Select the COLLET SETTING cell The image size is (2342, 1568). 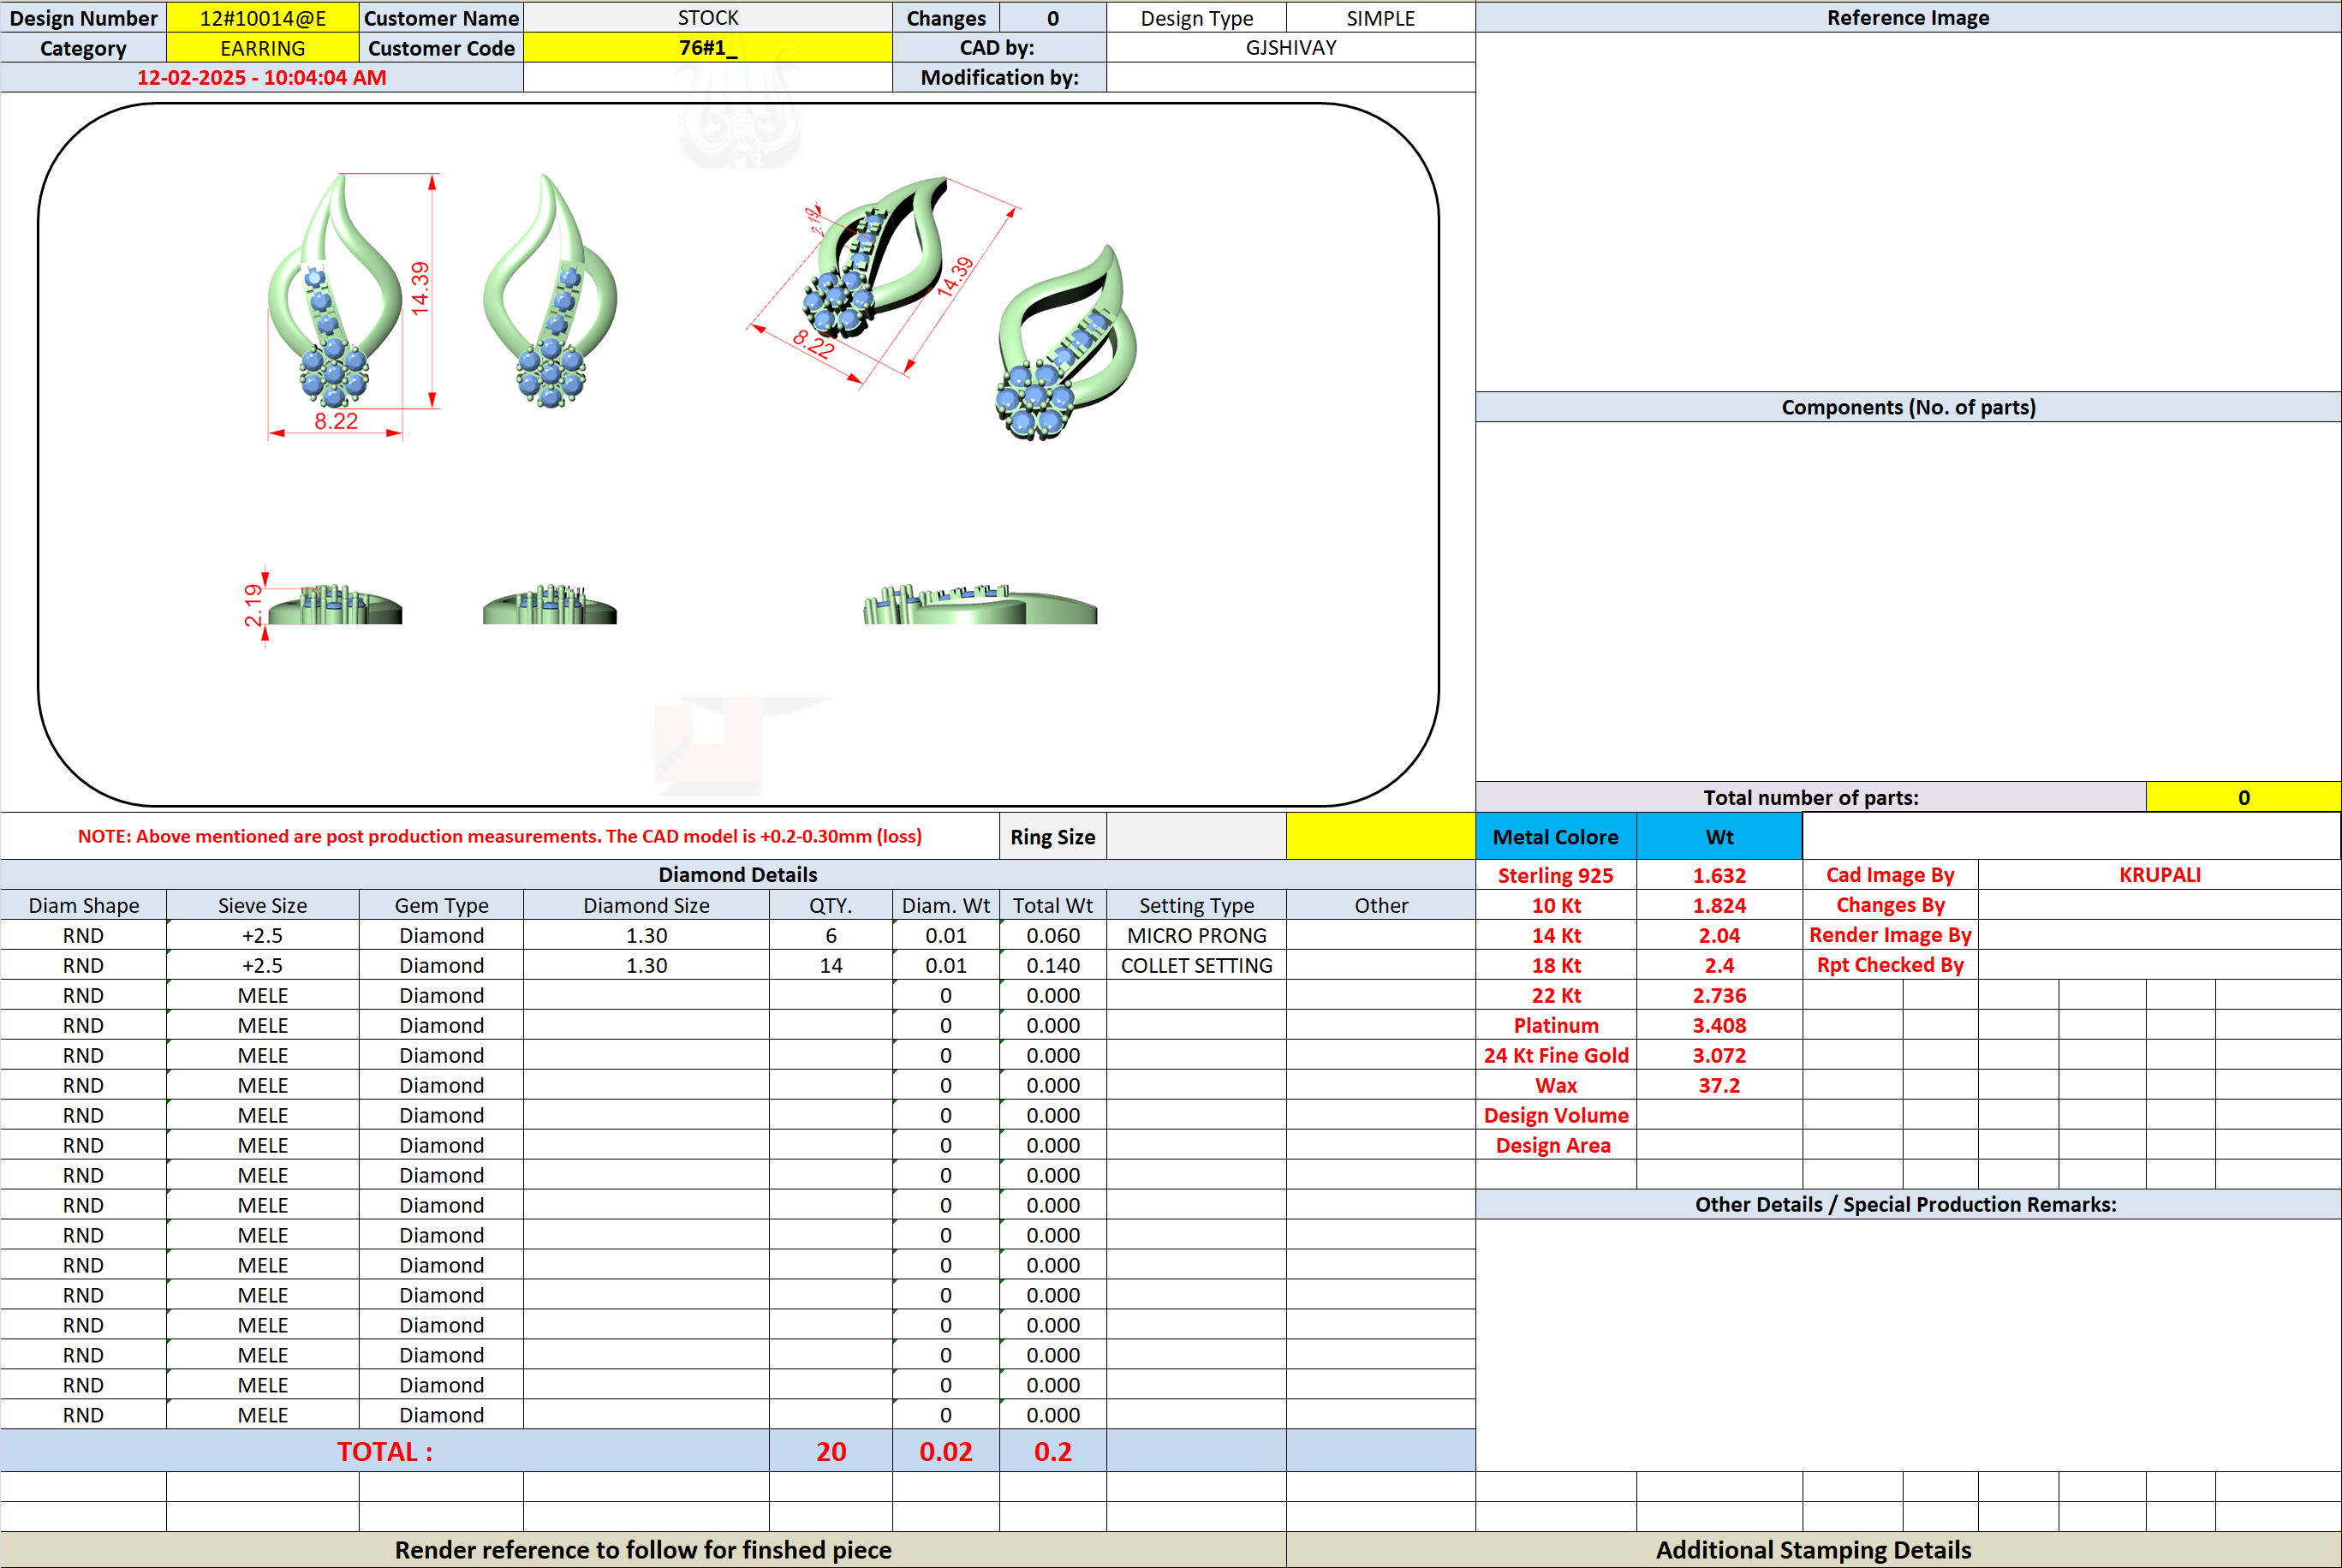tap(1196, 965)
